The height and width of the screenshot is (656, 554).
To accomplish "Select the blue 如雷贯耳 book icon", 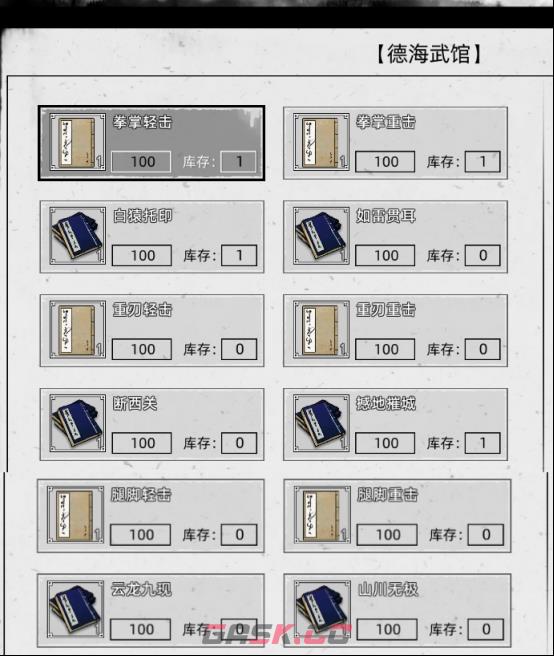I will click(x=321, y=236).
